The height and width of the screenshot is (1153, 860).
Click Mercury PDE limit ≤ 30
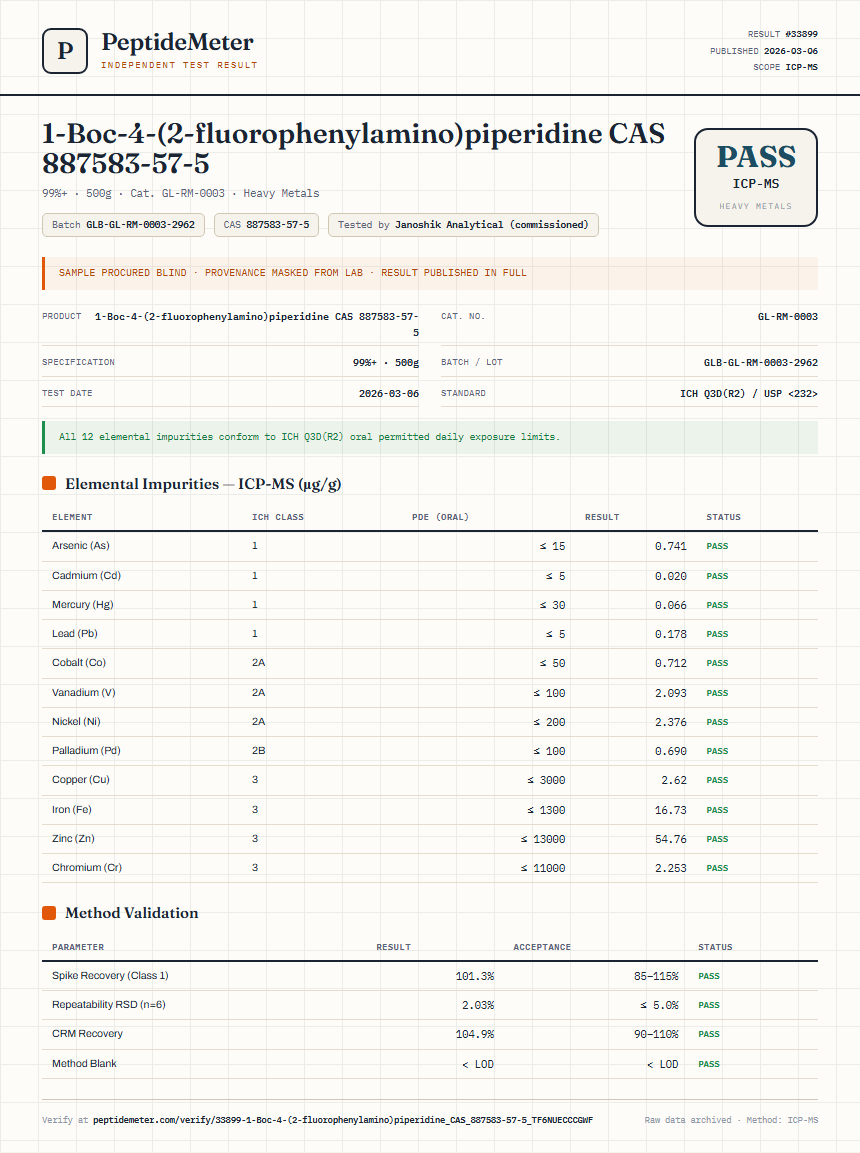click(x=552, y=605)
